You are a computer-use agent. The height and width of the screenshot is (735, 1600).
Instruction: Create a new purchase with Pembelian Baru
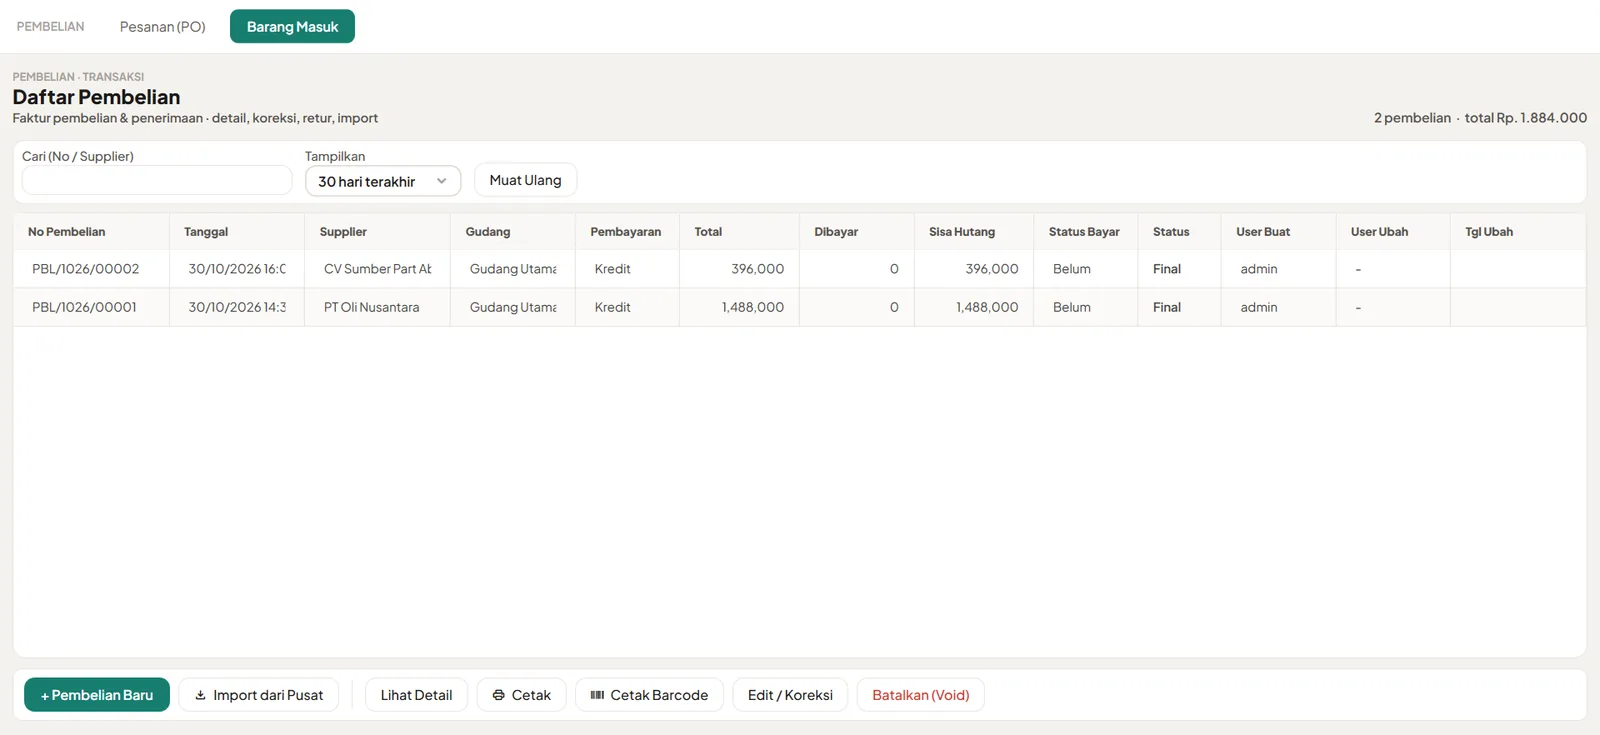click(97, 695)
